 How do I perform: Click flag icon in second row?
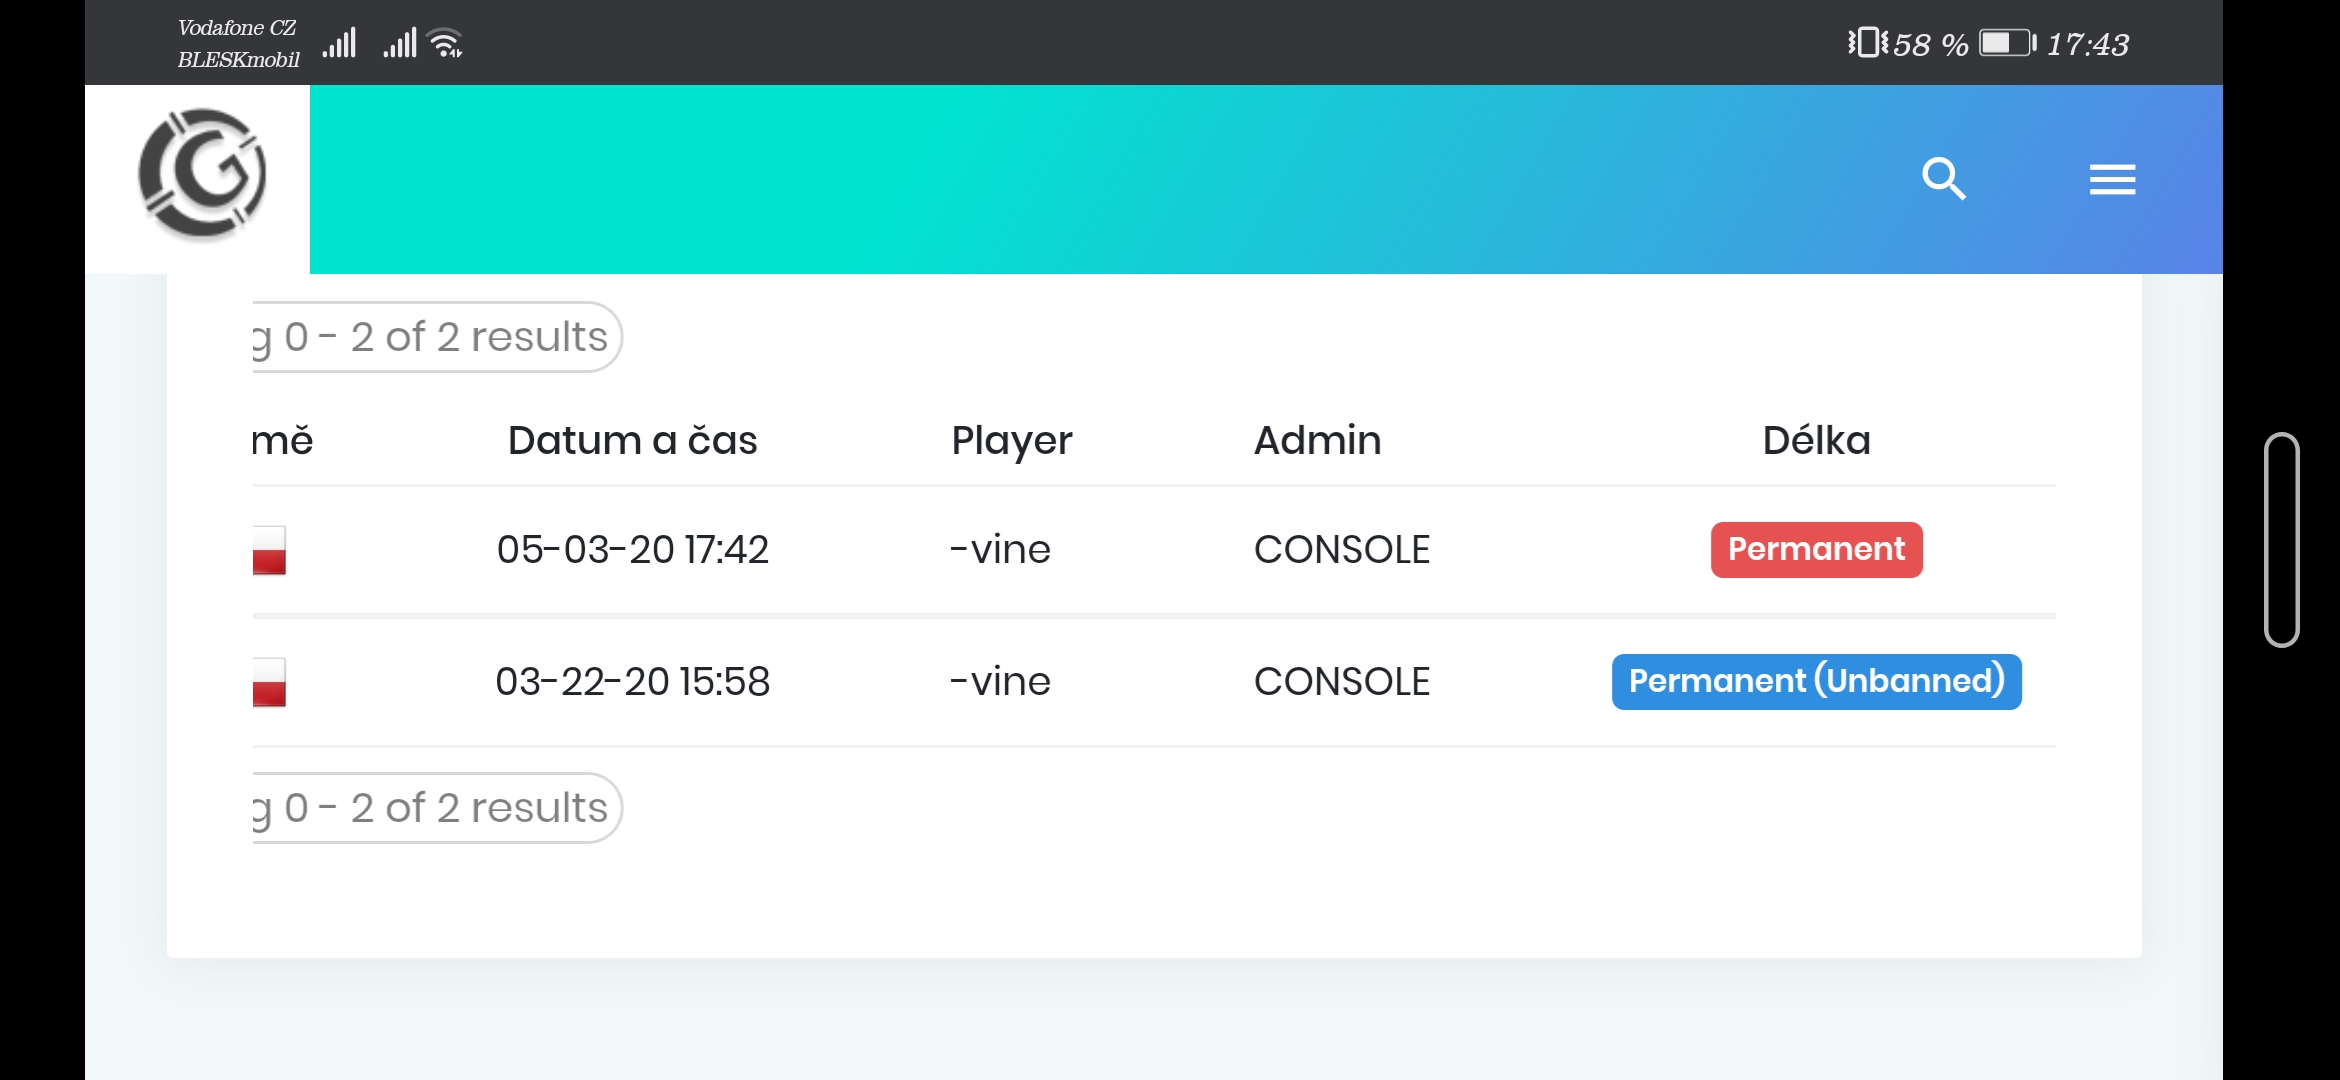pos(269,682)
